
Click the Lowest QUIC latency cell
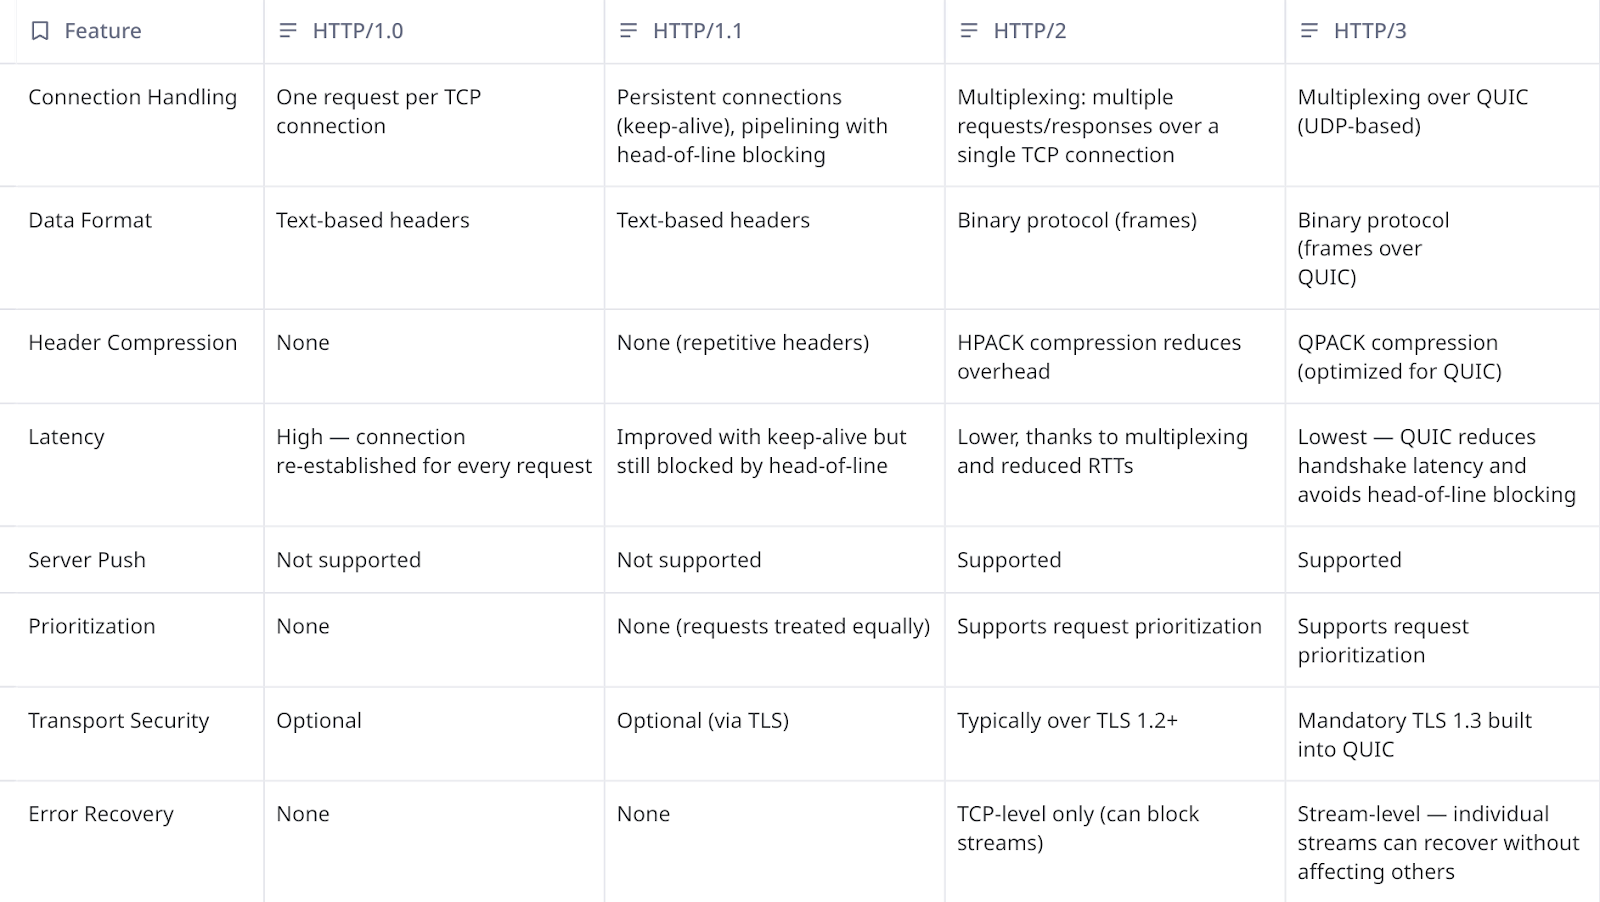(x=1442, y=466)
